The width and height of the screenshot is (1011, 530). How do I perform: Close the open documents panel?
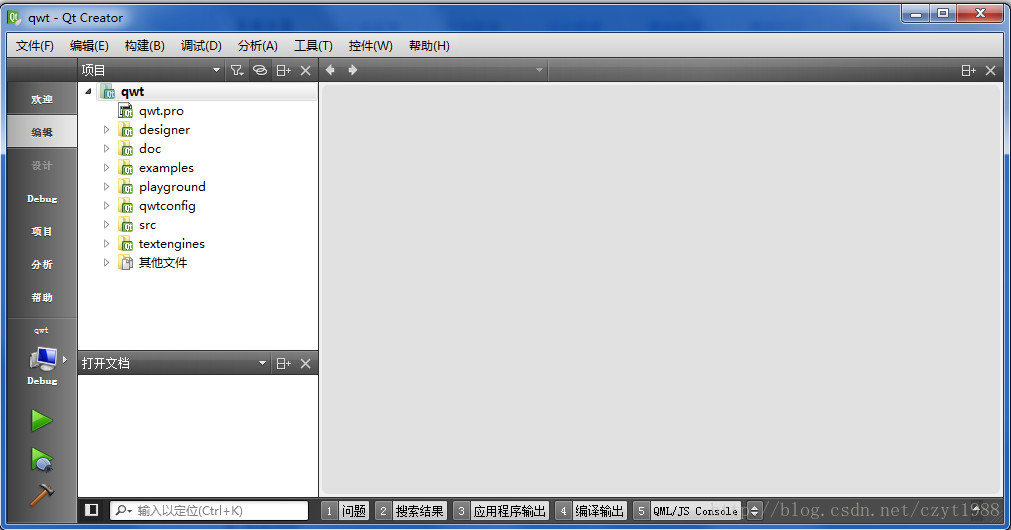point(306,364)
